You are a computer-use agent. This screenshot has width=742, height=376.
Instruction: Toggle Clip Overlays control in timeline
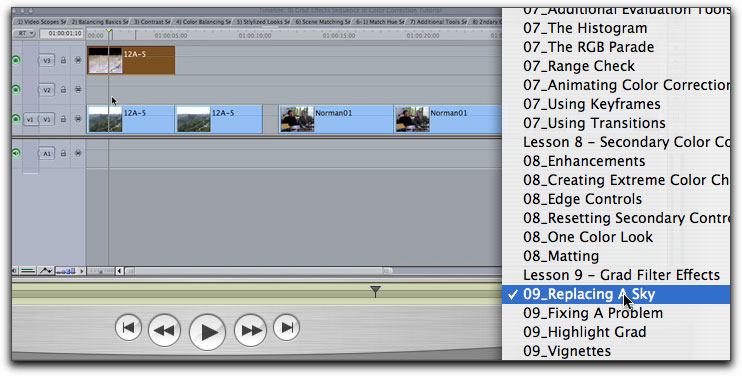46,271
